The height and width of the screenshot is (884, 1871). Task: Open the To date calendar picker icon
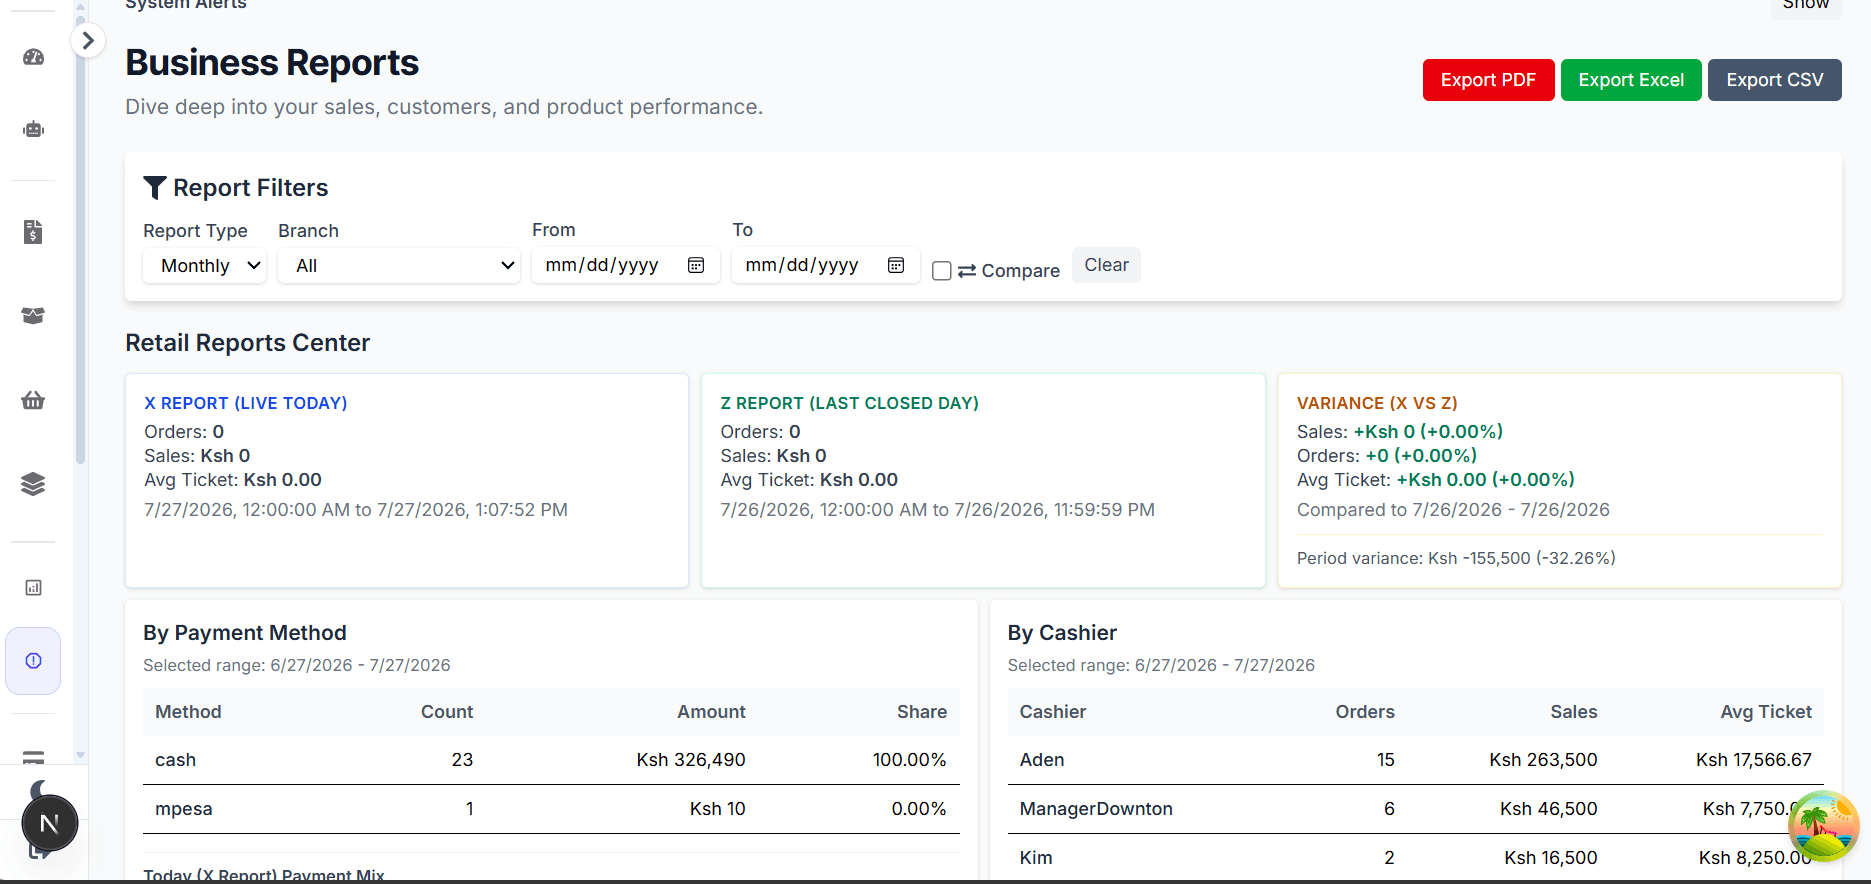pyautogui.click(x=896, y=265)
